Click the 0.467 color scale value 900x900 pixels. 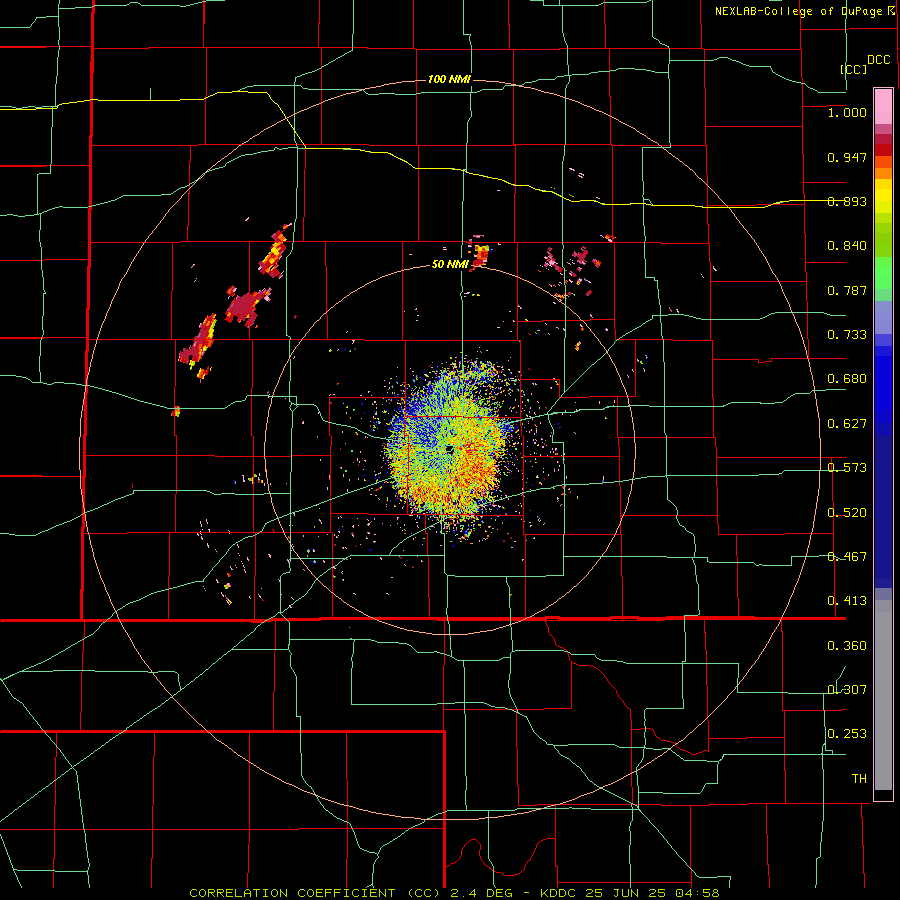[x=847, y=557]
